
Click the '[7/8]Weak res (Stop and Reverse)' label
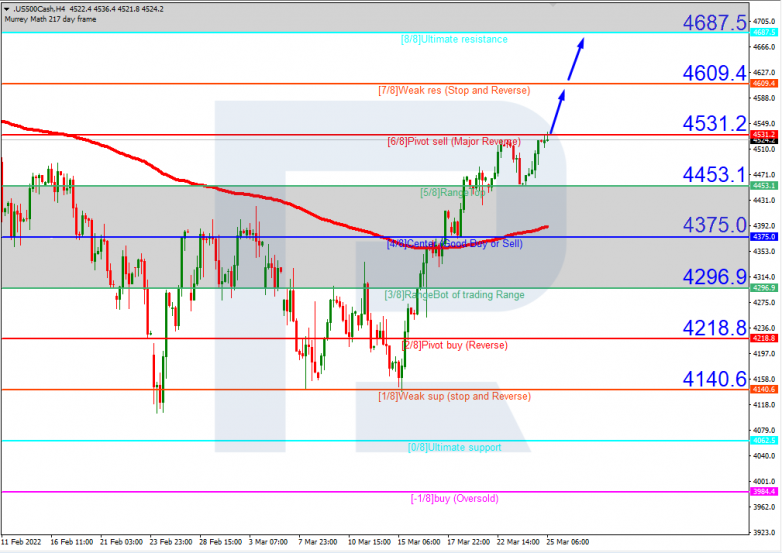[454, 90]
